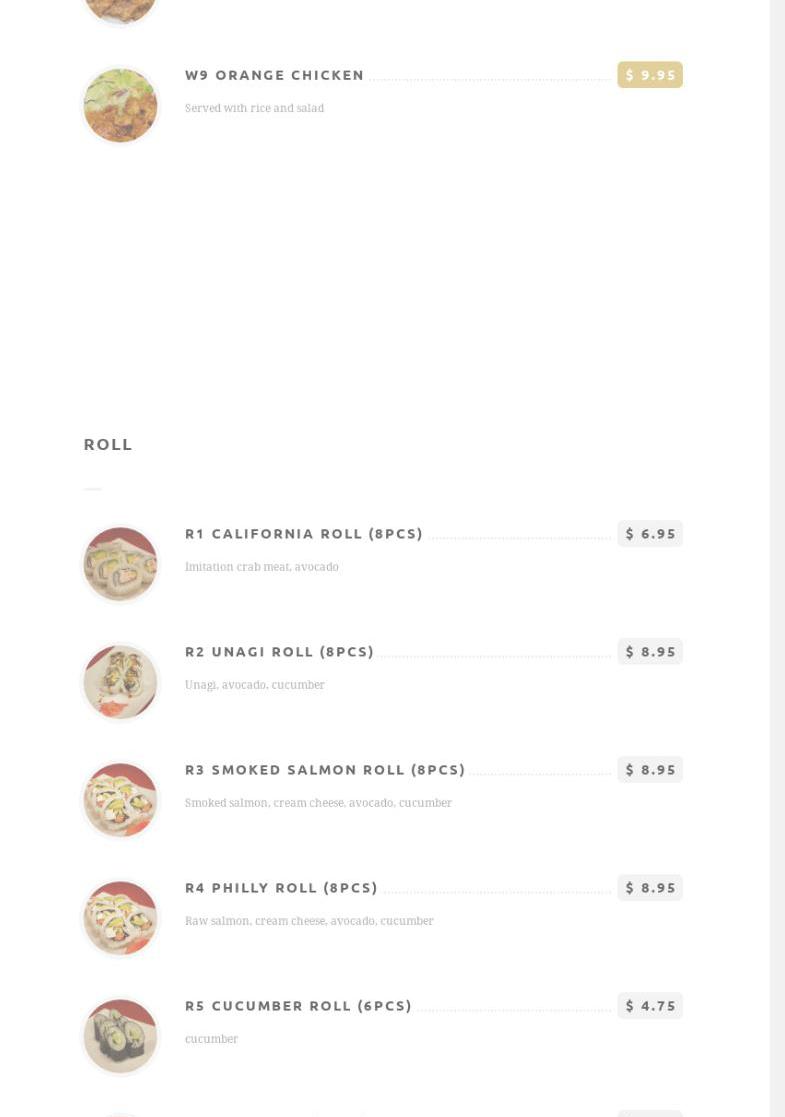Open the W9 Orange Chicken menu item title

coord(274,75)
